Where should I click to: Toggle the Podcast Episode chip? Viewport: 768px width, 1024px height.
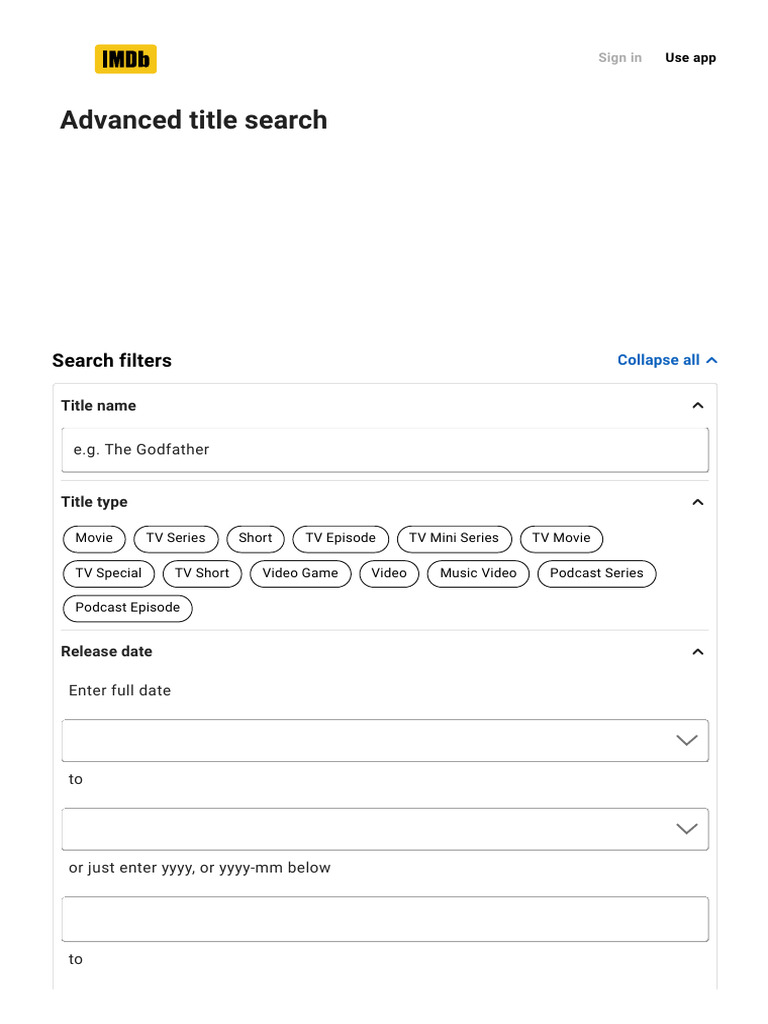[127, 608]
